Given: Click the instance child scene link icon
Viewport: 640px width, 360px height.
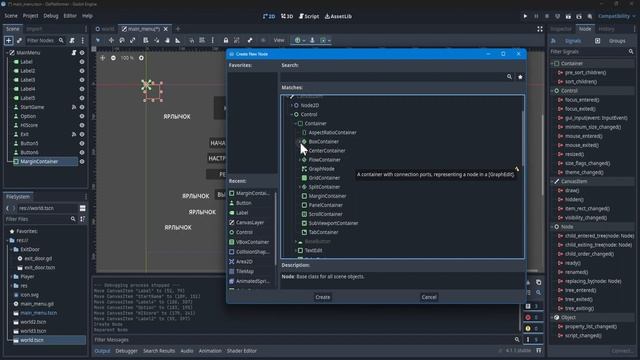Looking at the screenshot, I should tap(19, 40).
